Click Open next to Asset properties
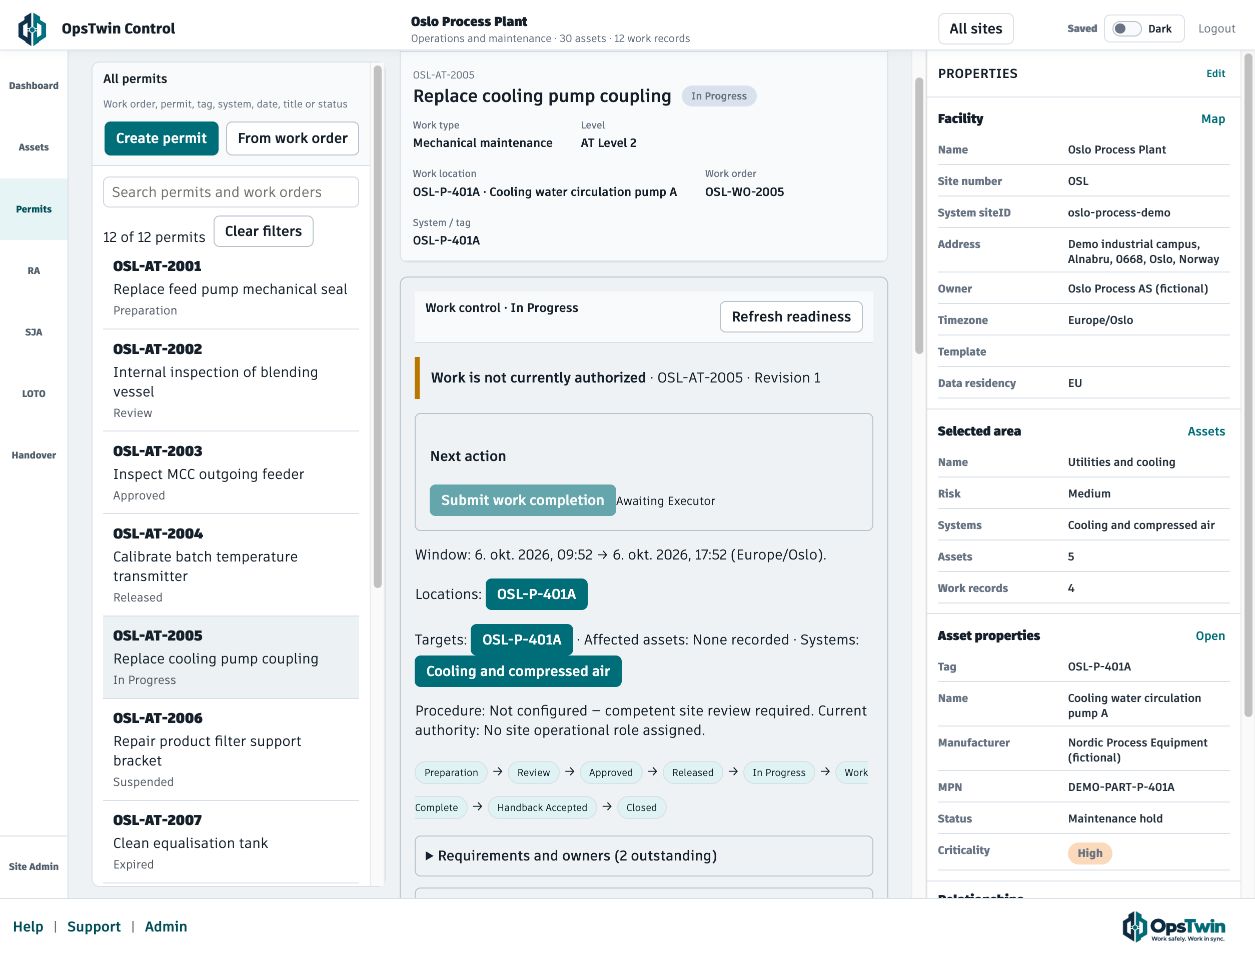Image resolution: width=1255 pixels, height=954 pixels. (1210, 636)
